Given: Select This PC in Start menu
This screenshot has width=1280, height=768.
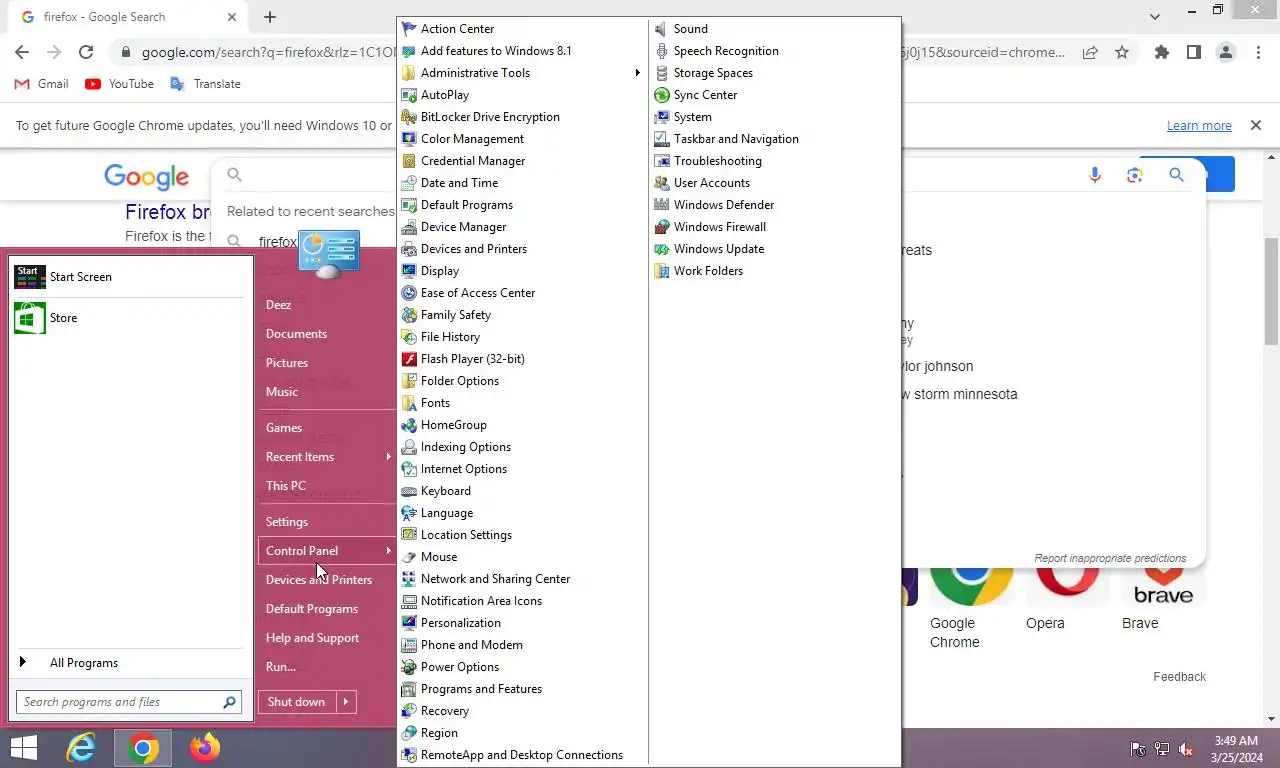Looking at the screenshot, I should [x=286, y=486].
